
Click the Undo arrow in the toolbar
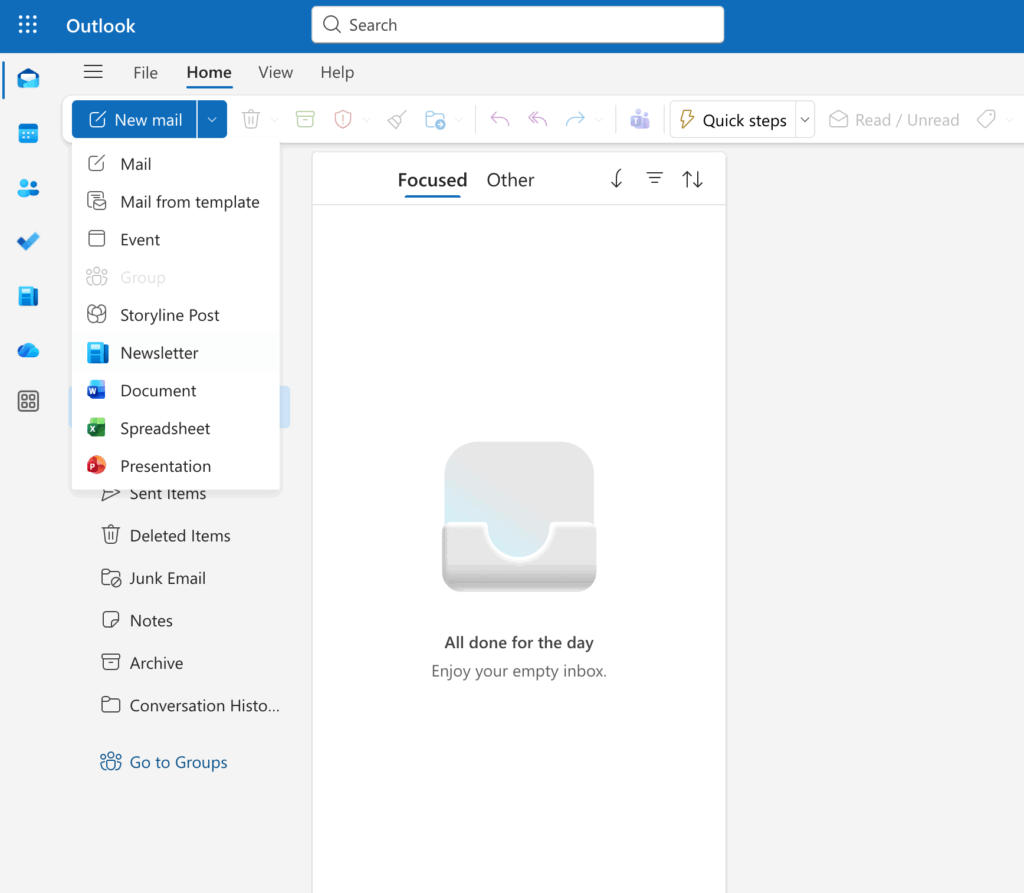pyautogui.click(x=499, y=119)
